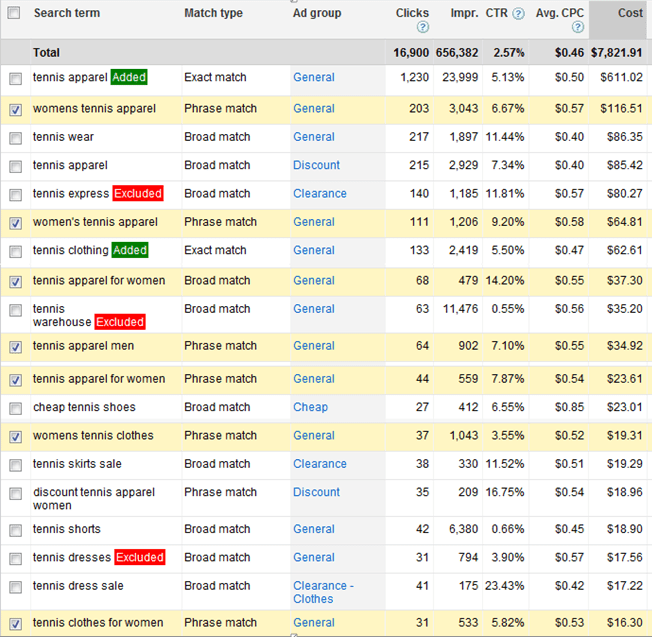
Task: Check the tennis clothing row checkbox
Action: click(15, 251)
